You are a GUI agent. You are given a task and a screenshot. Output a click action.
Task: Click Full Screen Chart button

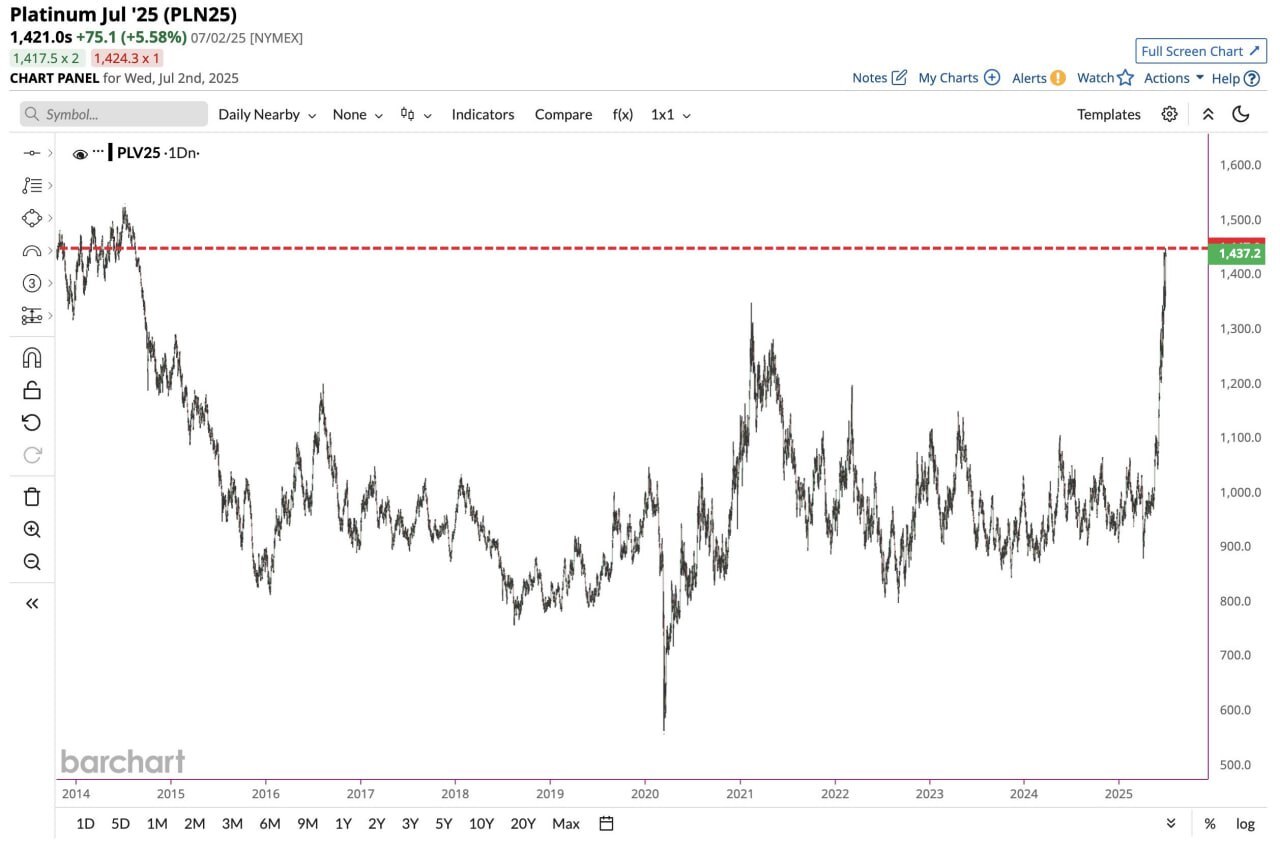(x=1201, y=51)
